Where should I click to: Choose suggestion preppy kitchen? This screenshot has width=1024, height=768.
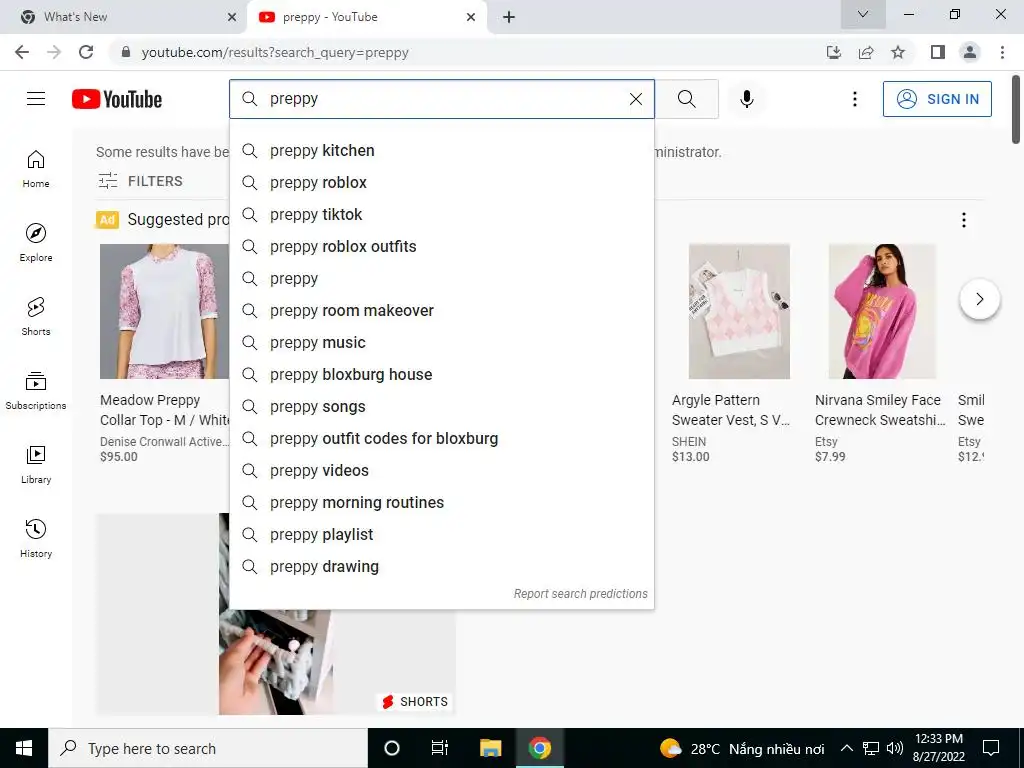click(441, 151)
